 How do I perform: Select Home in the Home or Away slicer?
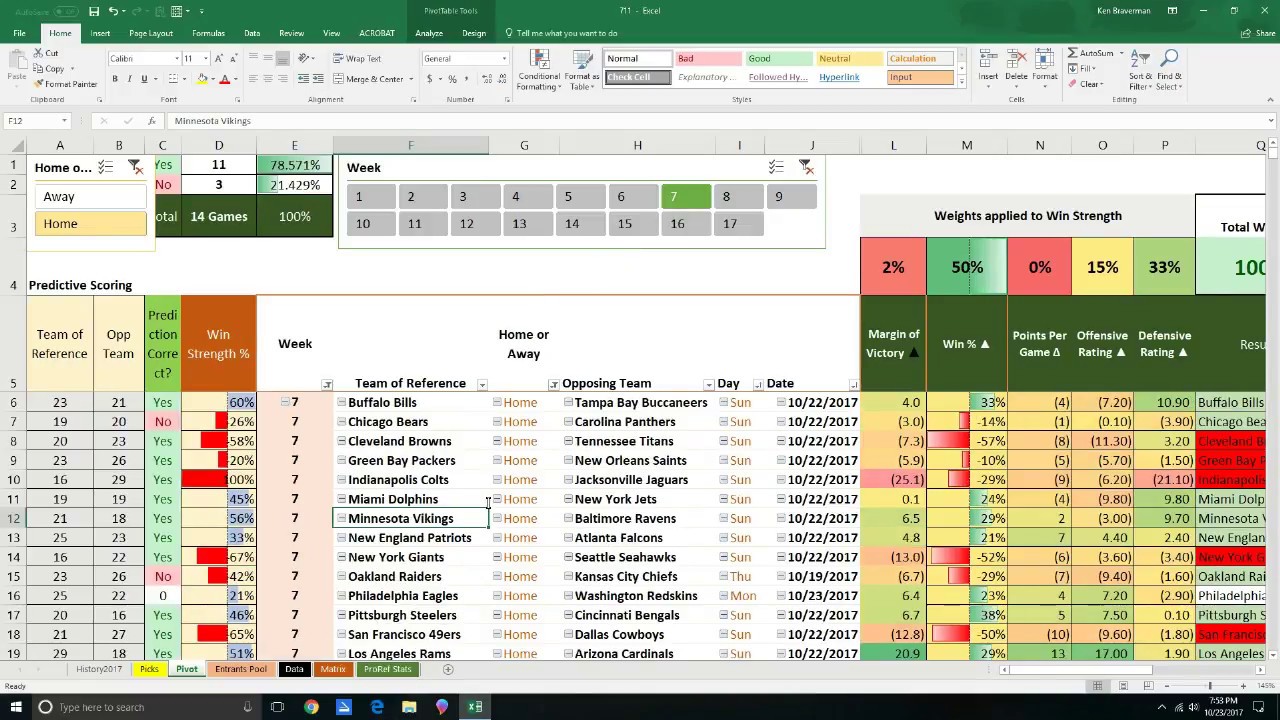click(90, 224)
